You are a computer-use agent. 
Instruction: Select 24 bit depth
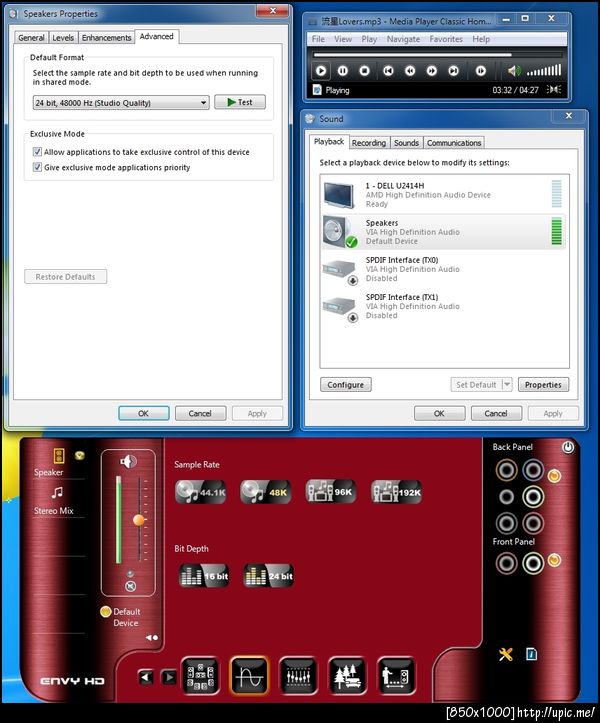pos(268,576)
